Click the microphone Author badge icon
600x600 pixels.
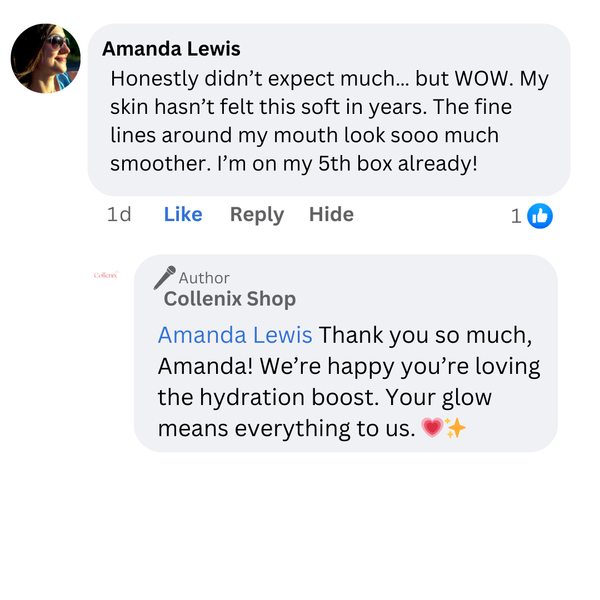click(165, 277)
